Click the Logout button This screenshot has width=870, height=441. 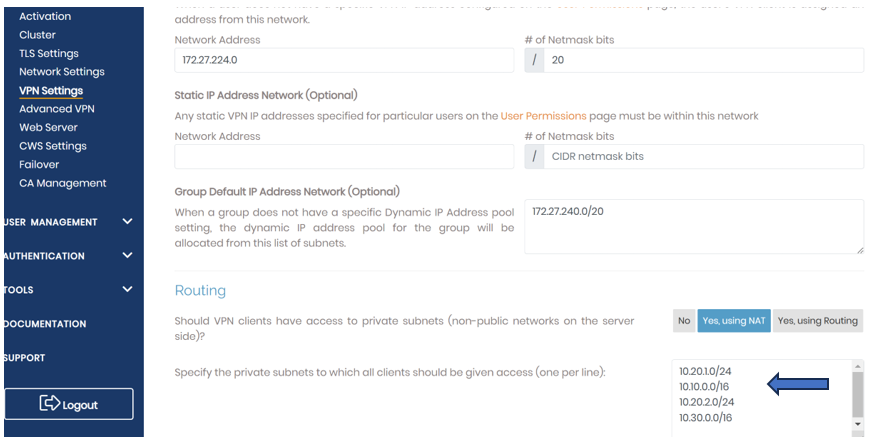tap(68, 404)
